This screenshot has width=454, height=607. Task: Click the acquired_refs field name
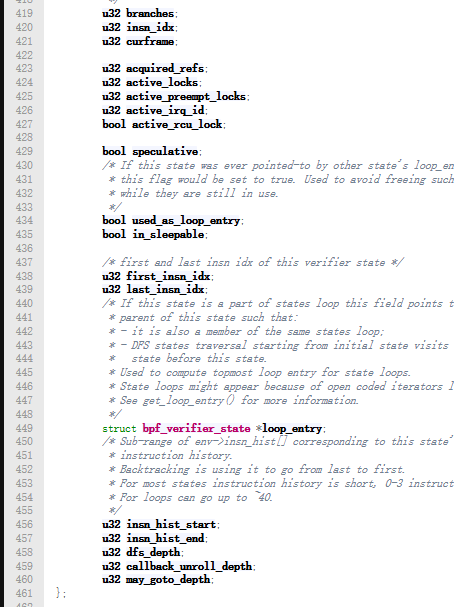pyautogui.click(x=165, y=69)
